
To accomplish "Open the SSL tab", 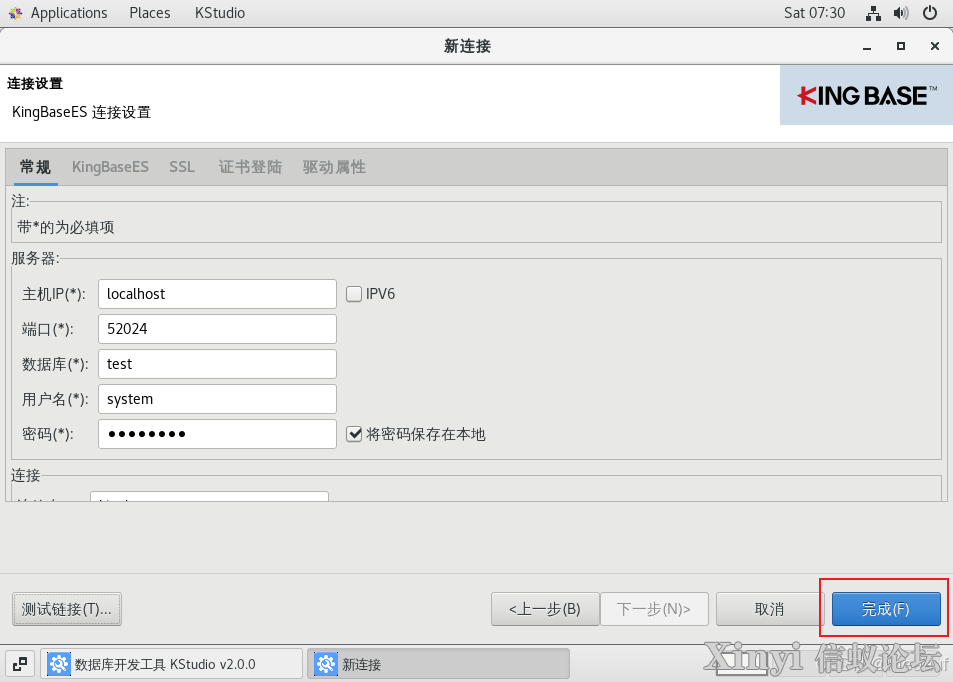I will [x=182, y=167].
